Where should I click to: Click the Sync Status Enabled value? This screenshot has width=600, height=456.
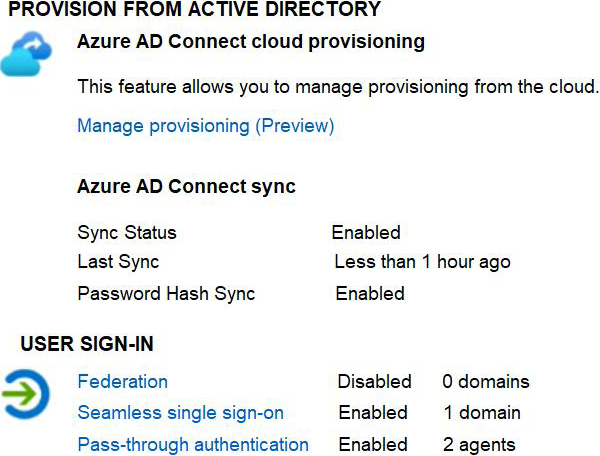click(366, 233)
